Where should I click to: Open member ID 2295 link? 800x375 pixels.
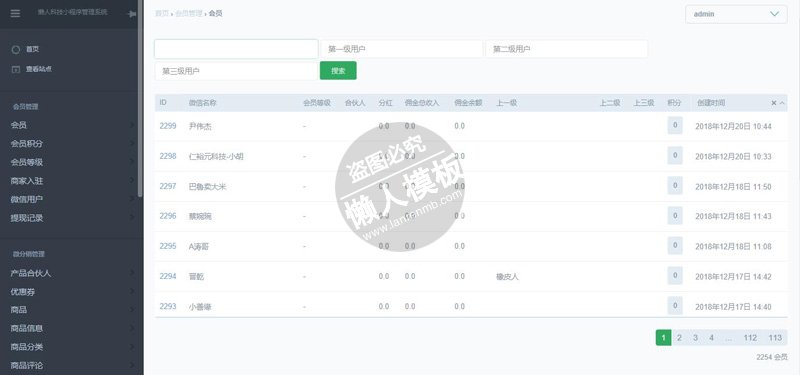(x=168, y=246)
